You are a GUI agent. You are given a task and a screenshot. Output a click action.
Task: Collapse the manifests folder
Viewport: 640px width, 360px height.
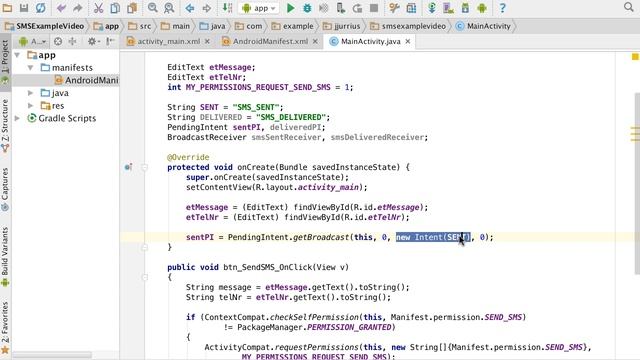(x=31, y=67)
